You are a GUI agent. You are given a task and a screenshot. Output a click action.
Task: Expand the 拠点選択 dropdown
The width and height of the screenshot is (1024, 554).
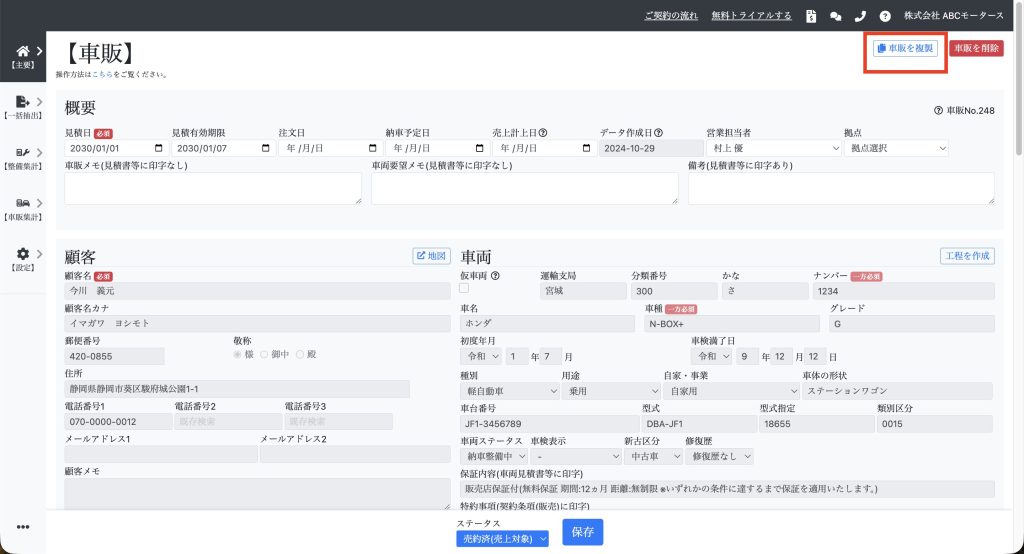pos(895,148)
